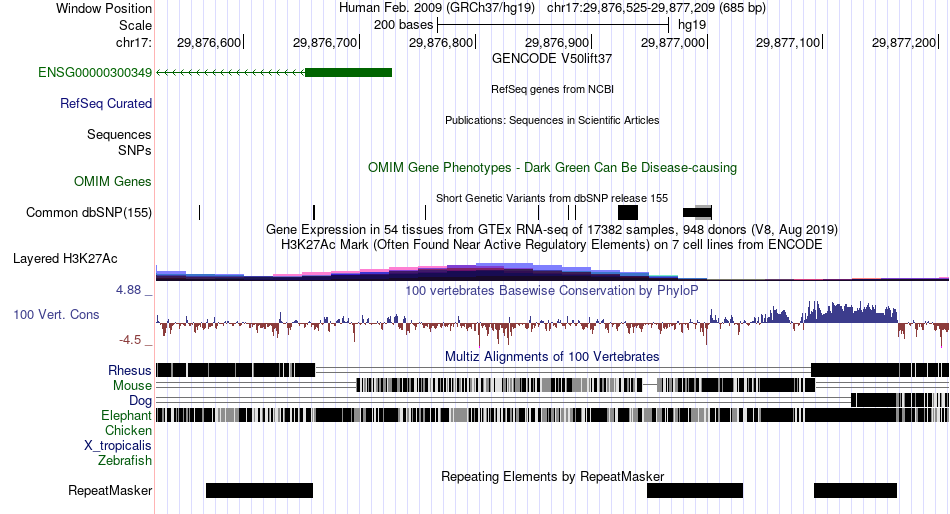
Task: Select the Mouse alignment label
Action: 132,386
